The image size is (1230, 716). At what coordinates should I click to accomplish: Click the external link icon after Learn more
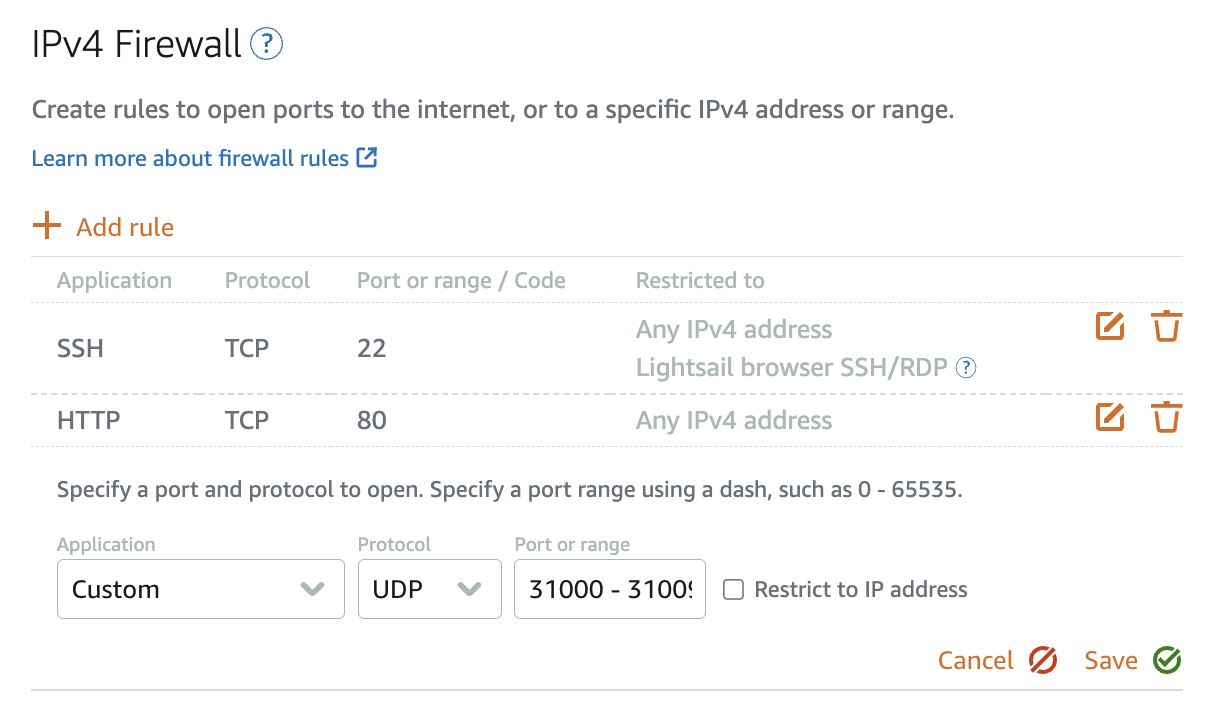click(x=367, y=157)
